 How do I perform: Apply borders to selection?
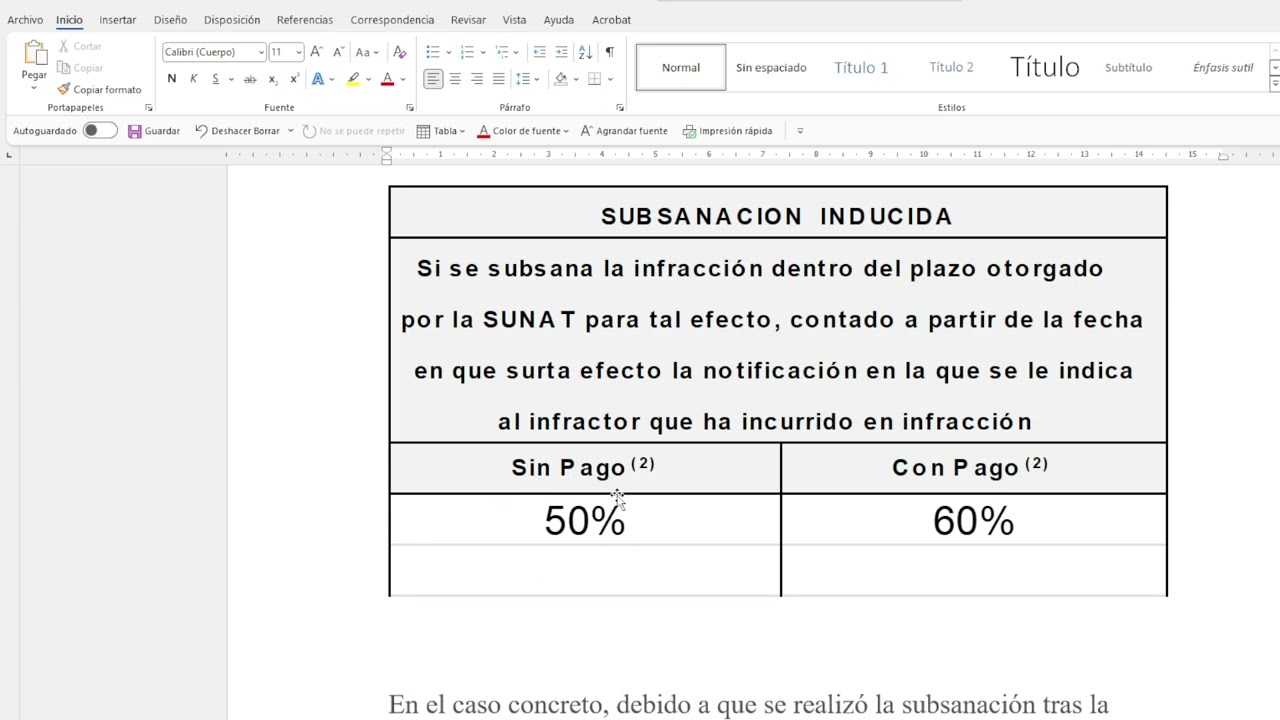[x=595, y=79]
